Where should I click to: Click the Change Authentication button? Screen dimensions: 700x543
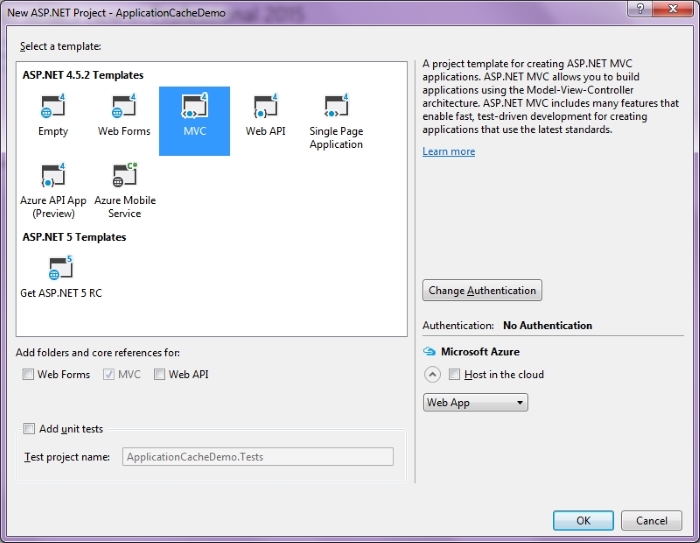tap(482, 290)
